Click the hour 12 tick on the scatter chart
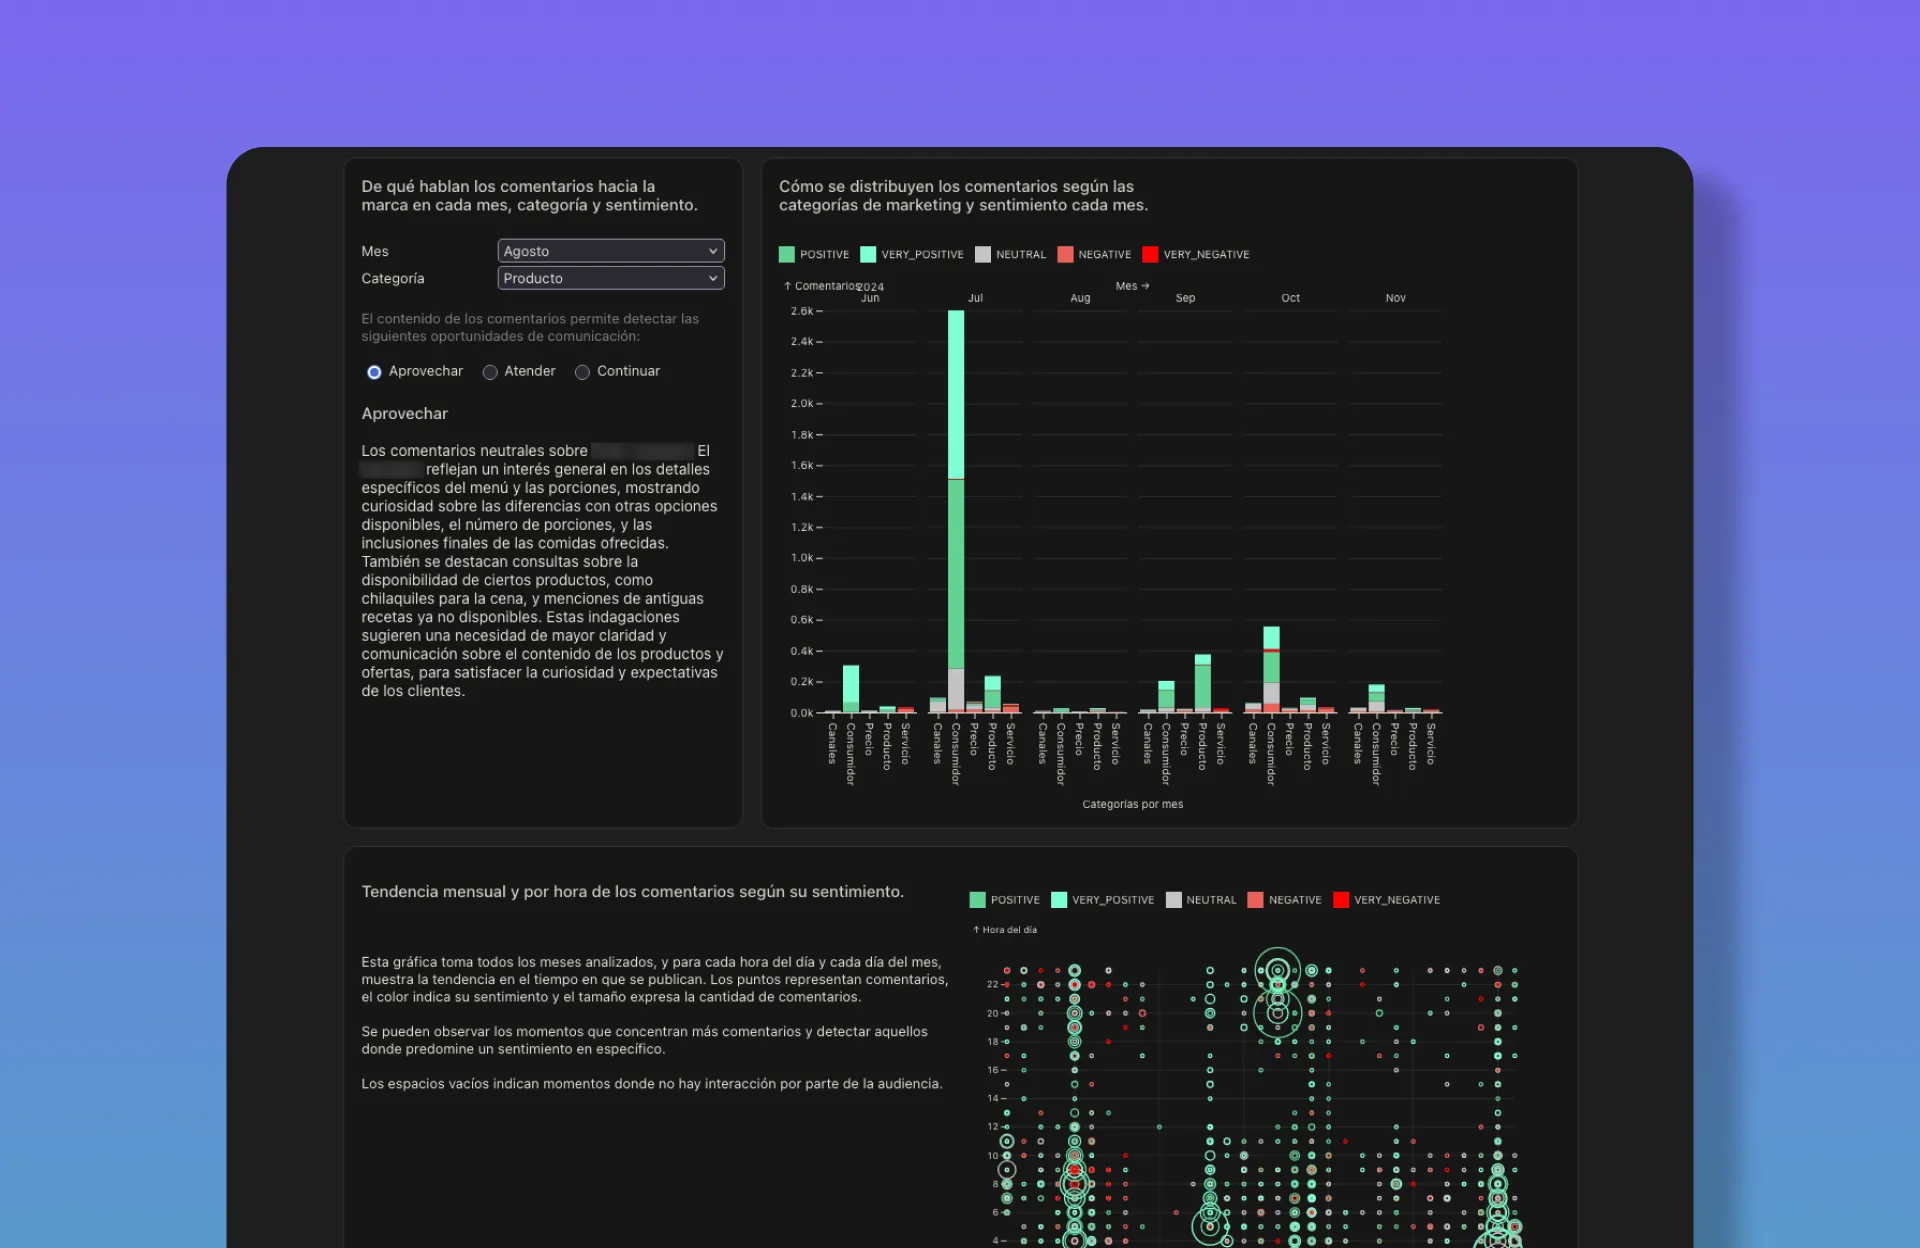The width and height of the screenshot is (1920, 1248). pyautogui.click(x=993, y=1127)
